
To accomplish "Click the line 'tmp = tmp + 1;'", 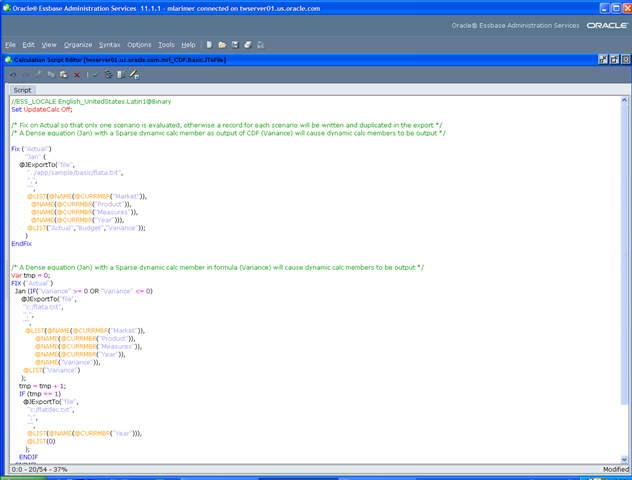I will click(42, 386).
